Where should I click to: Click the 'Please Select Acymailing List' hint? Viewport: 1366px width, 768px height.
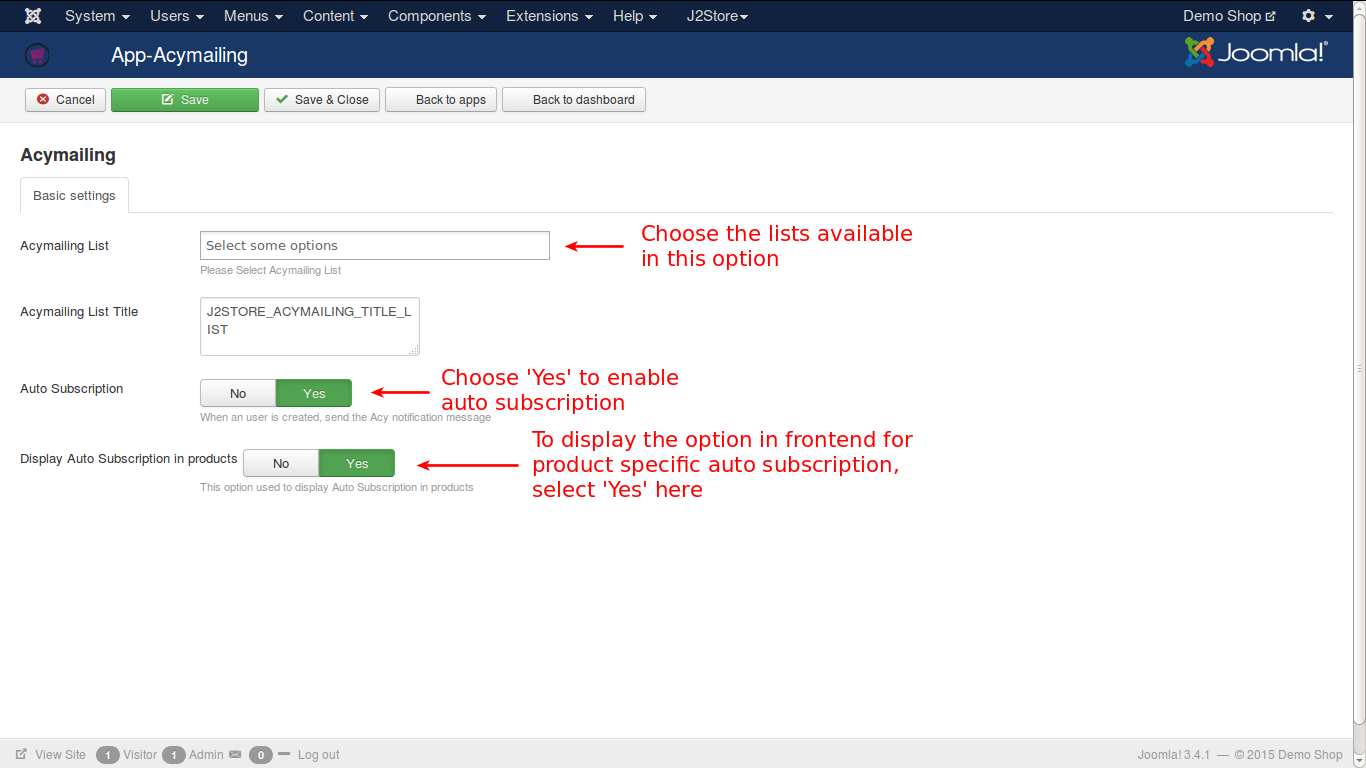pos(270,271)
